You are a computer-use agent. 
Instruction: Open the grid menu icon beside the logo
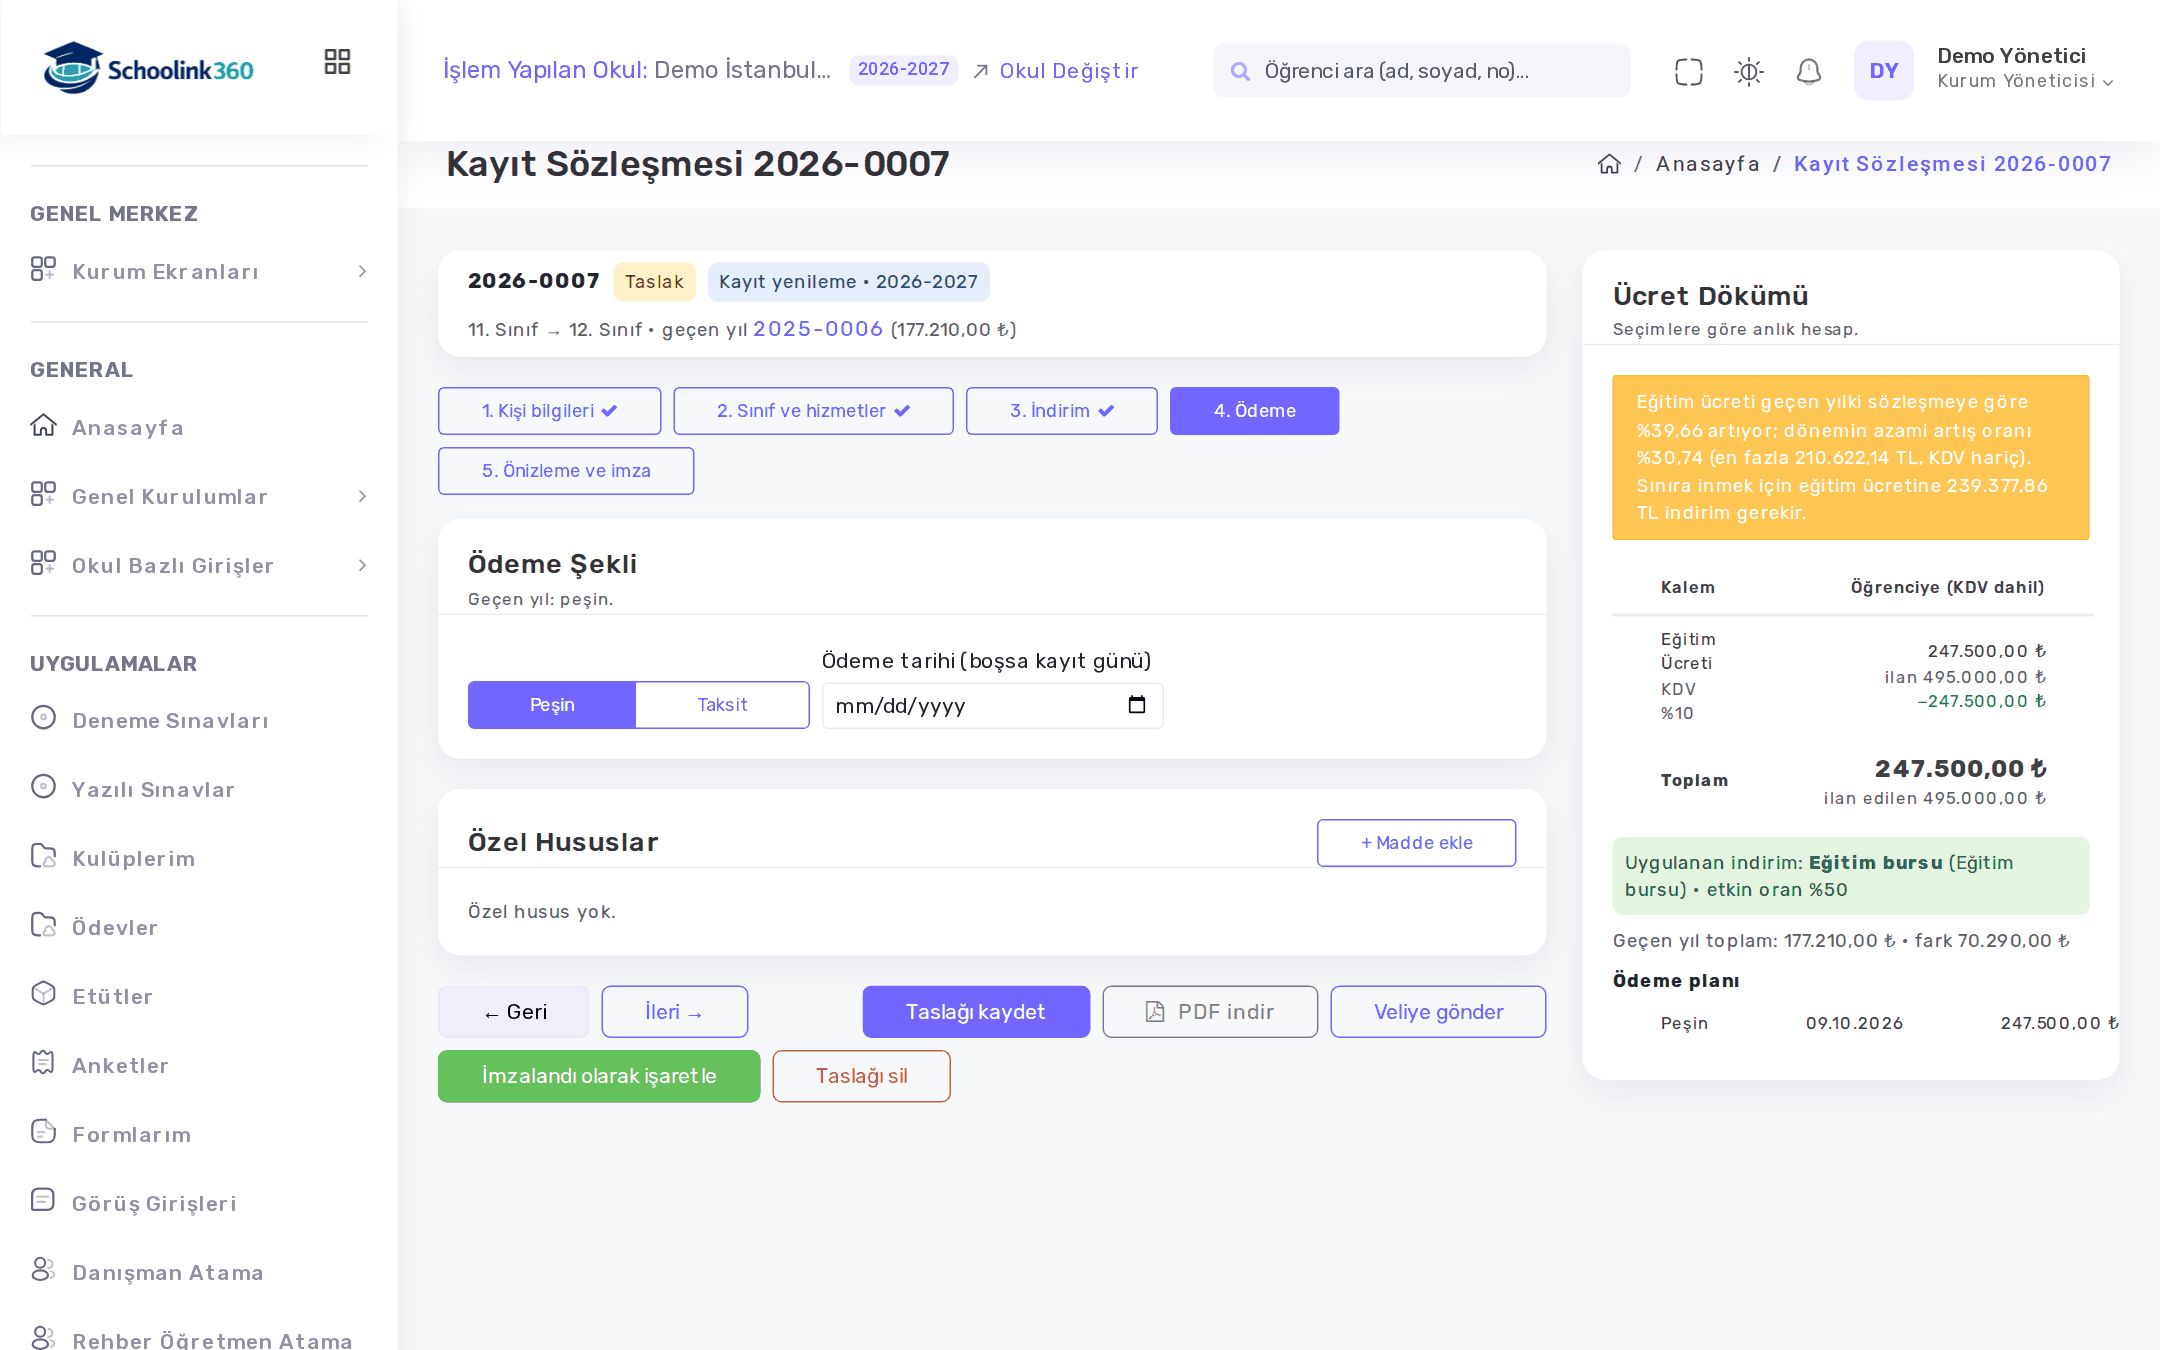click(x=337, y=62)
